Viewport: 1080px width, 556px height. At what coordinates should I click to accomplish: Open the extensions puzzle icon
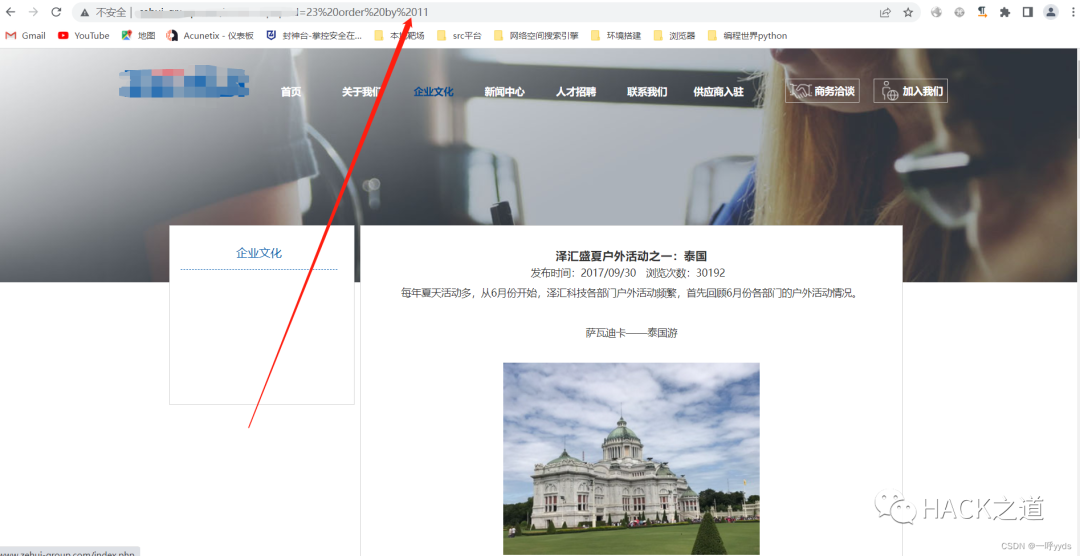pos(1004,12)
